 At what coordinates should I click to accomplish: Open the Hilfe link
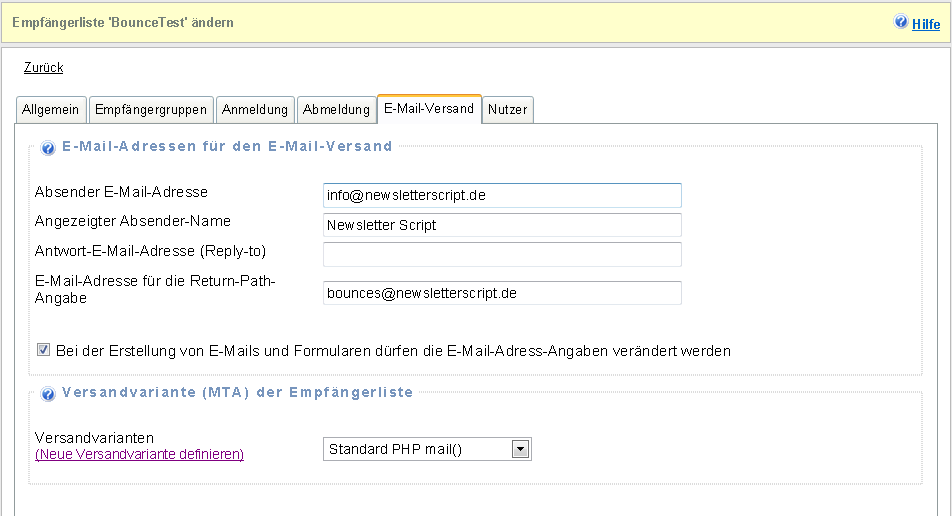925,23
